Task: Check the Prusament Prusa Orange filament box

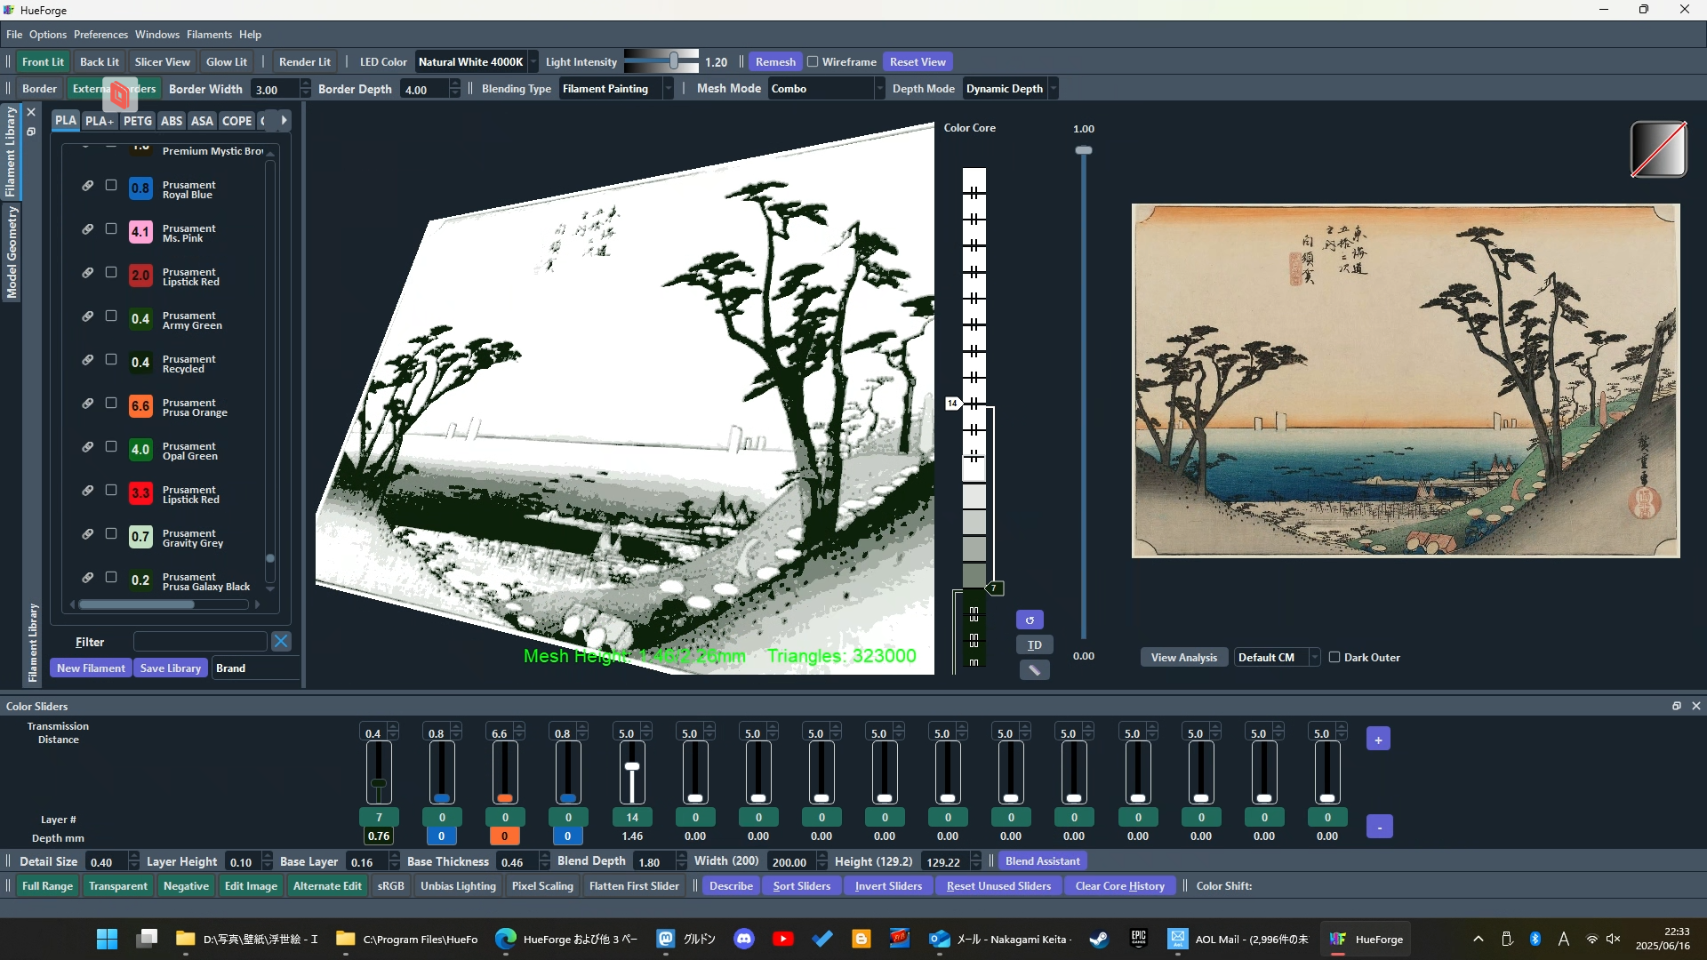Action: point(111,403)
